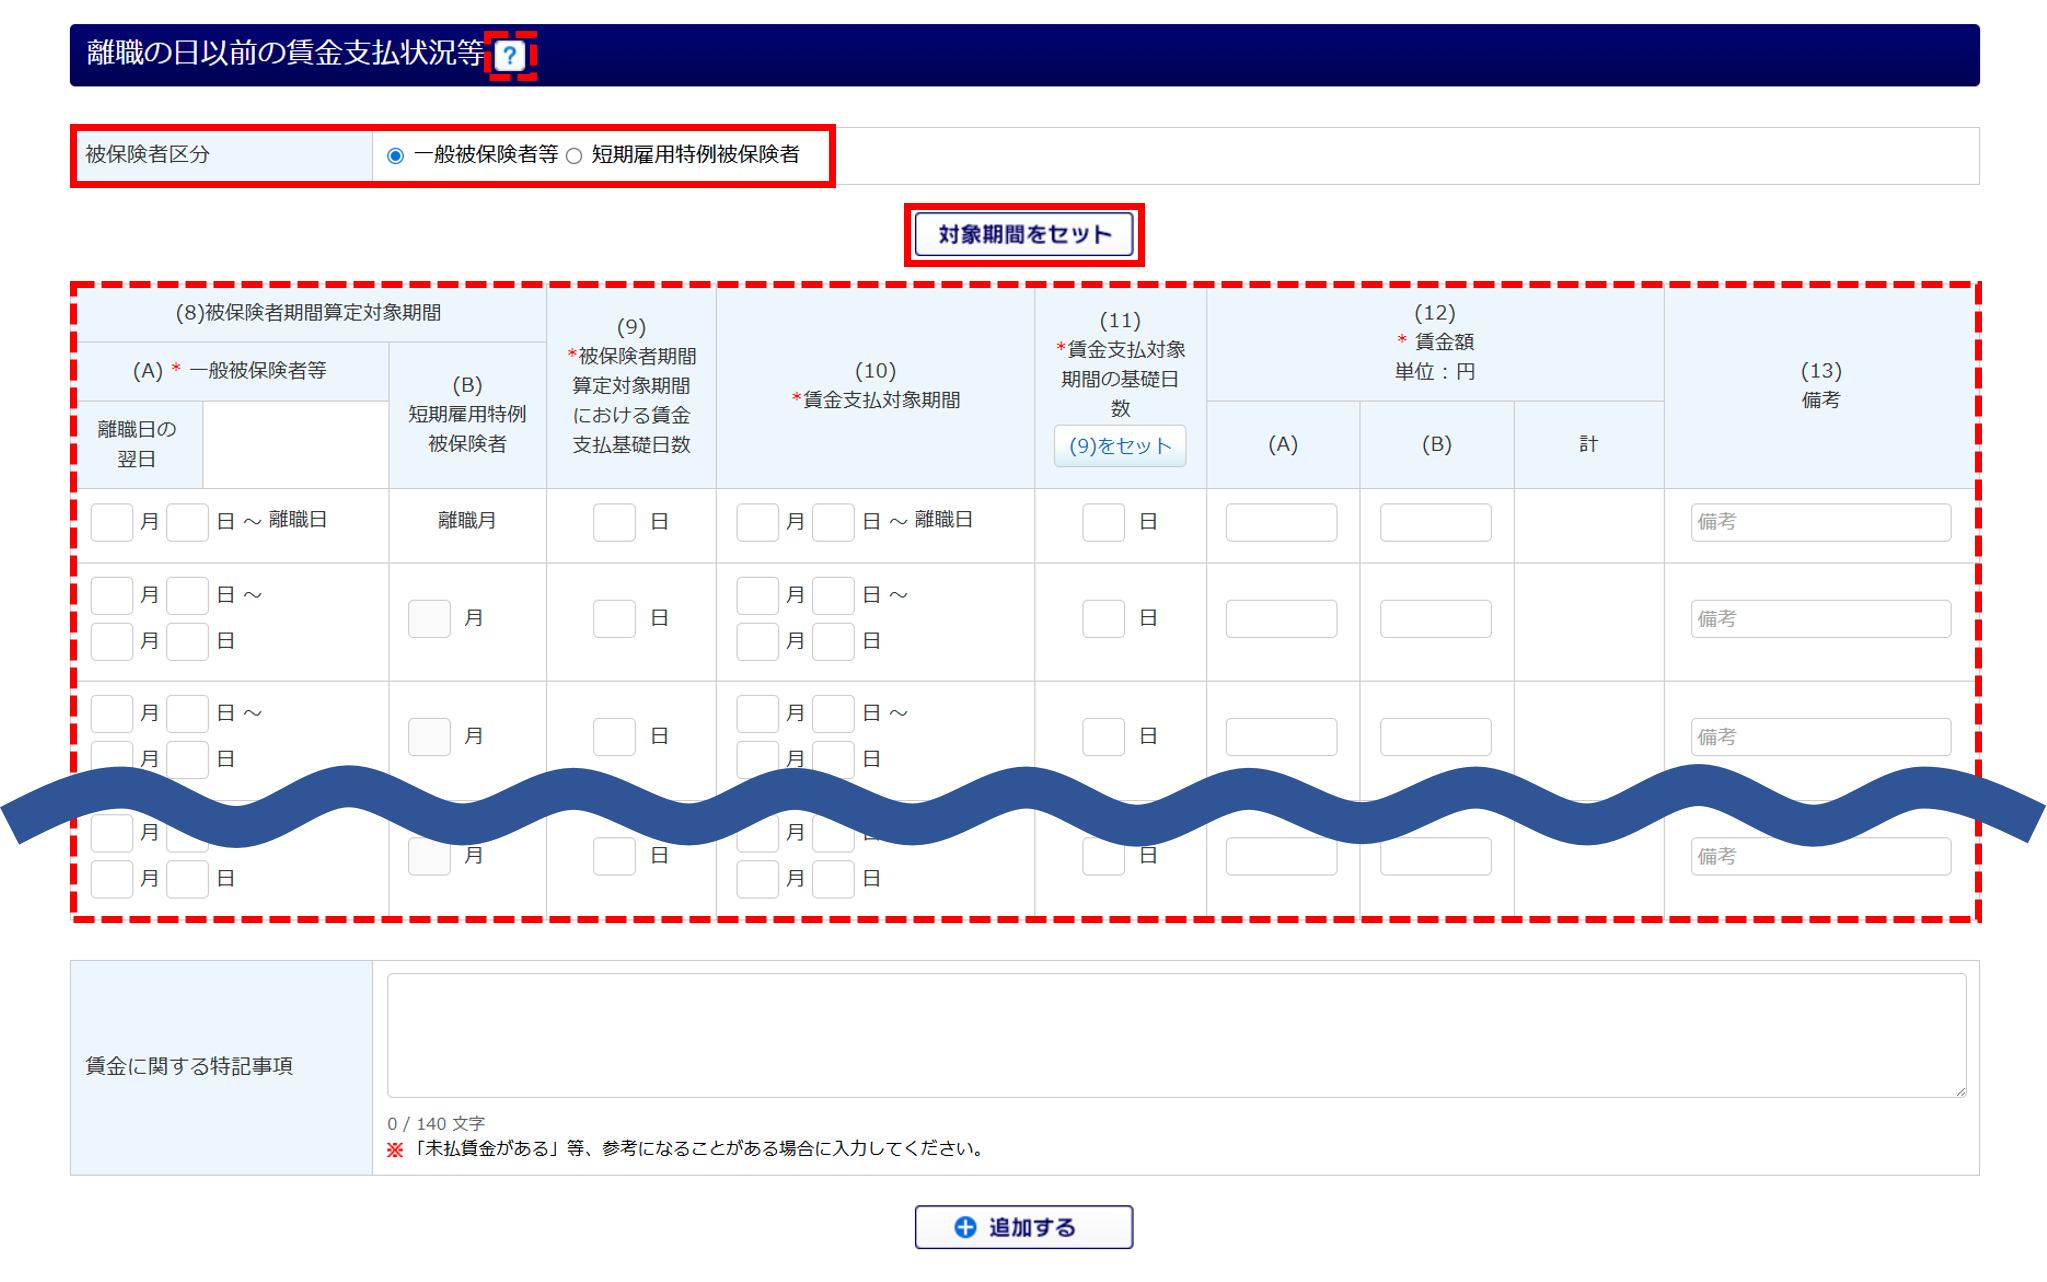Click second row wage amount (A) field
The width and height of the screenshot is (2047, 1282).
coord(1281,619)
